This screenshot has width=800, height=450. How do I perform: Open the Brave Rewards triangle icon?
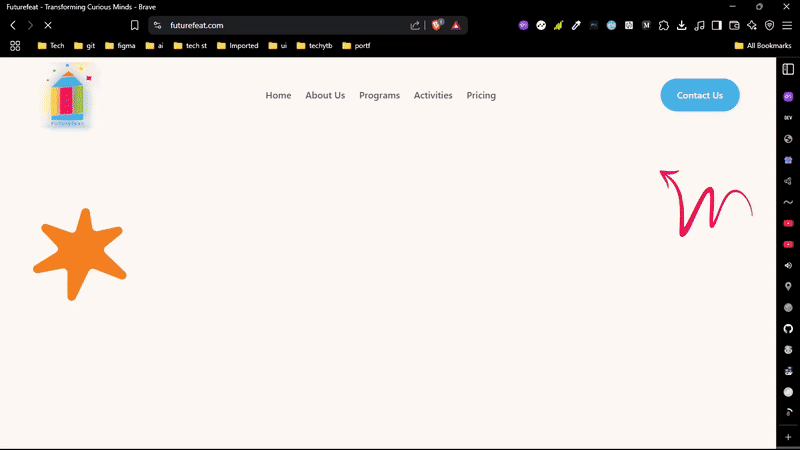tap(455, 25)
